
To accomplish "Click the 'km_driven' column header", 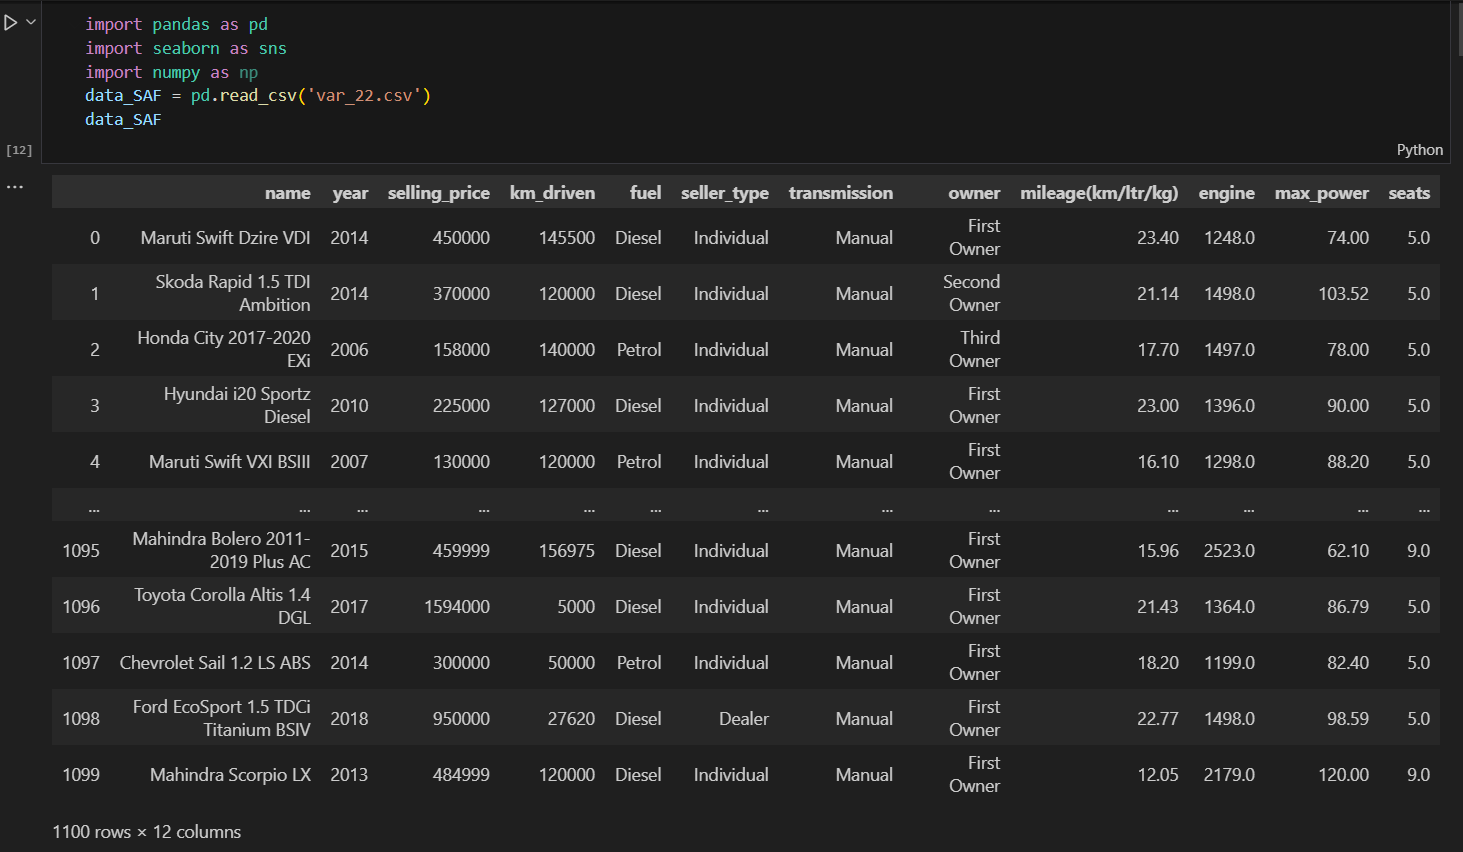I will pyautogui.click(x=552, y=193).
